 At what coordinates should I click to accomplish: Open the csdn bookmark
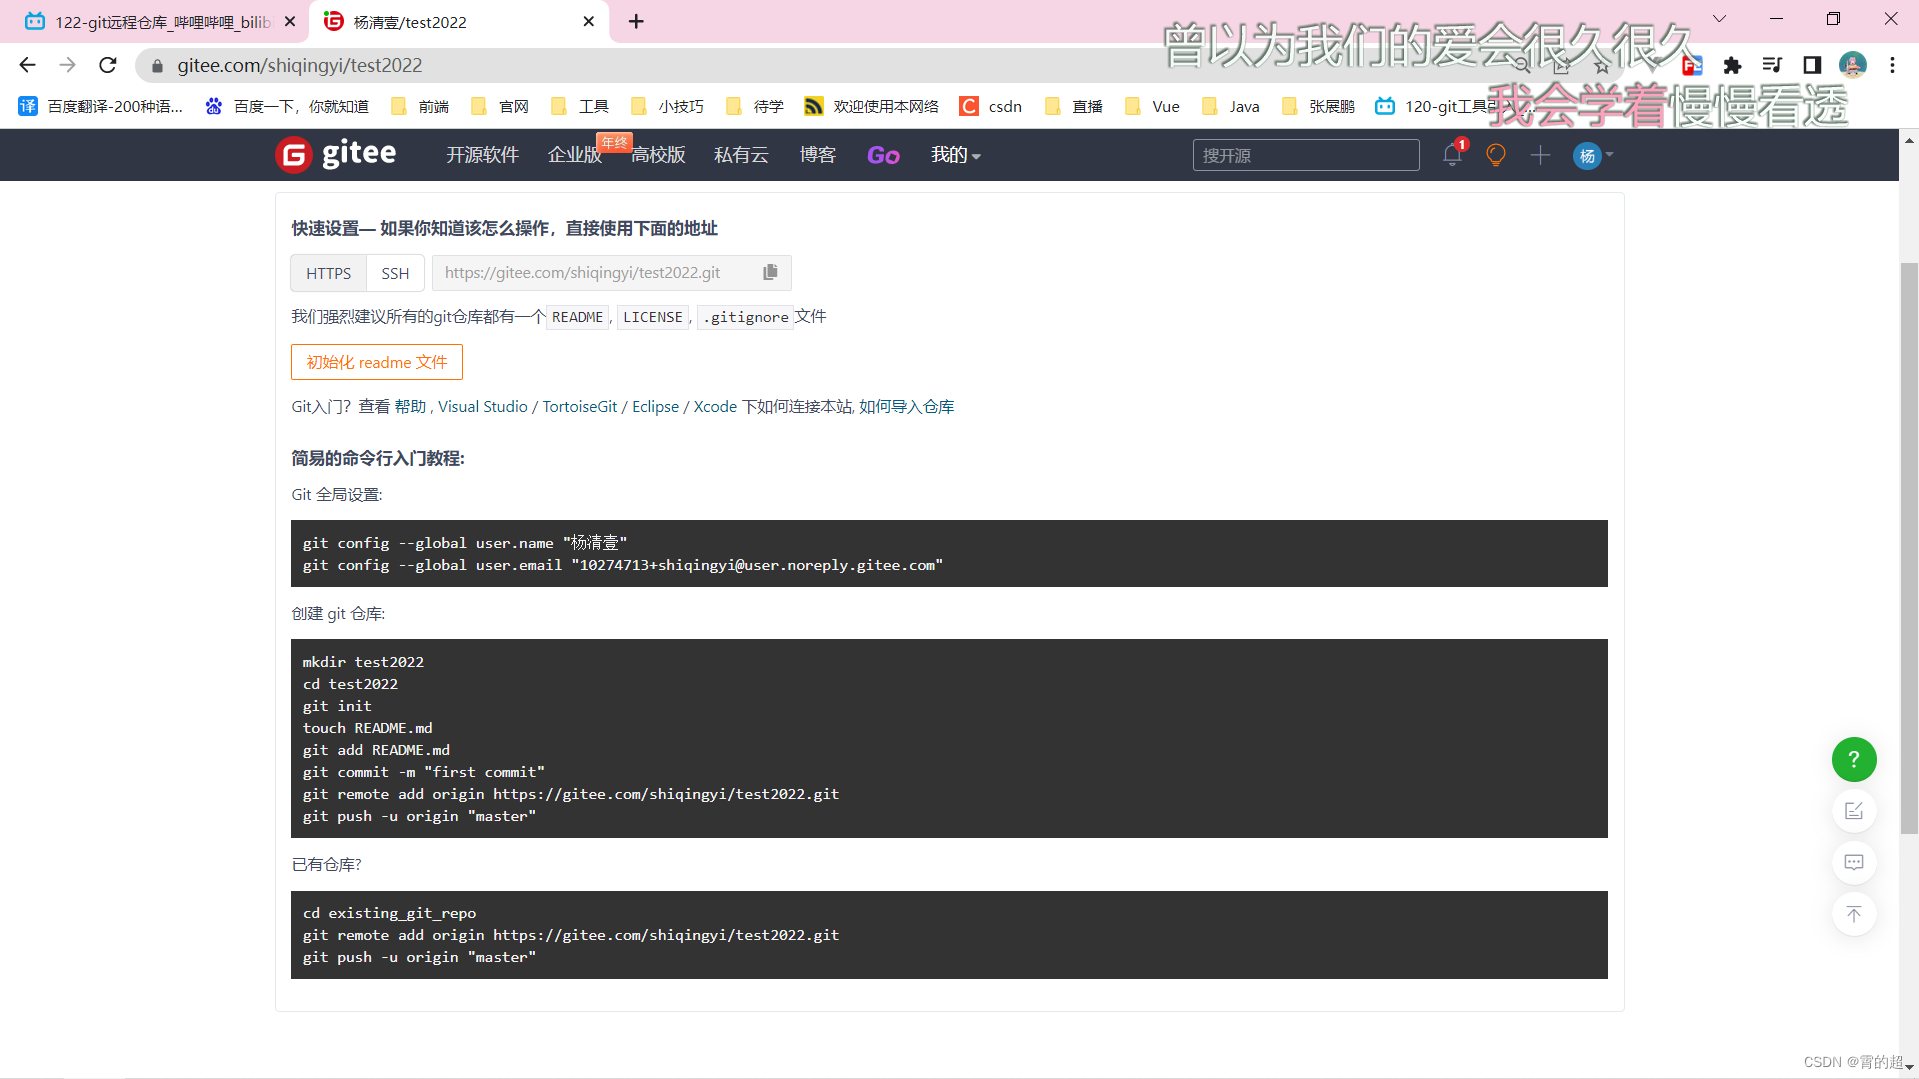pos(991,106)
